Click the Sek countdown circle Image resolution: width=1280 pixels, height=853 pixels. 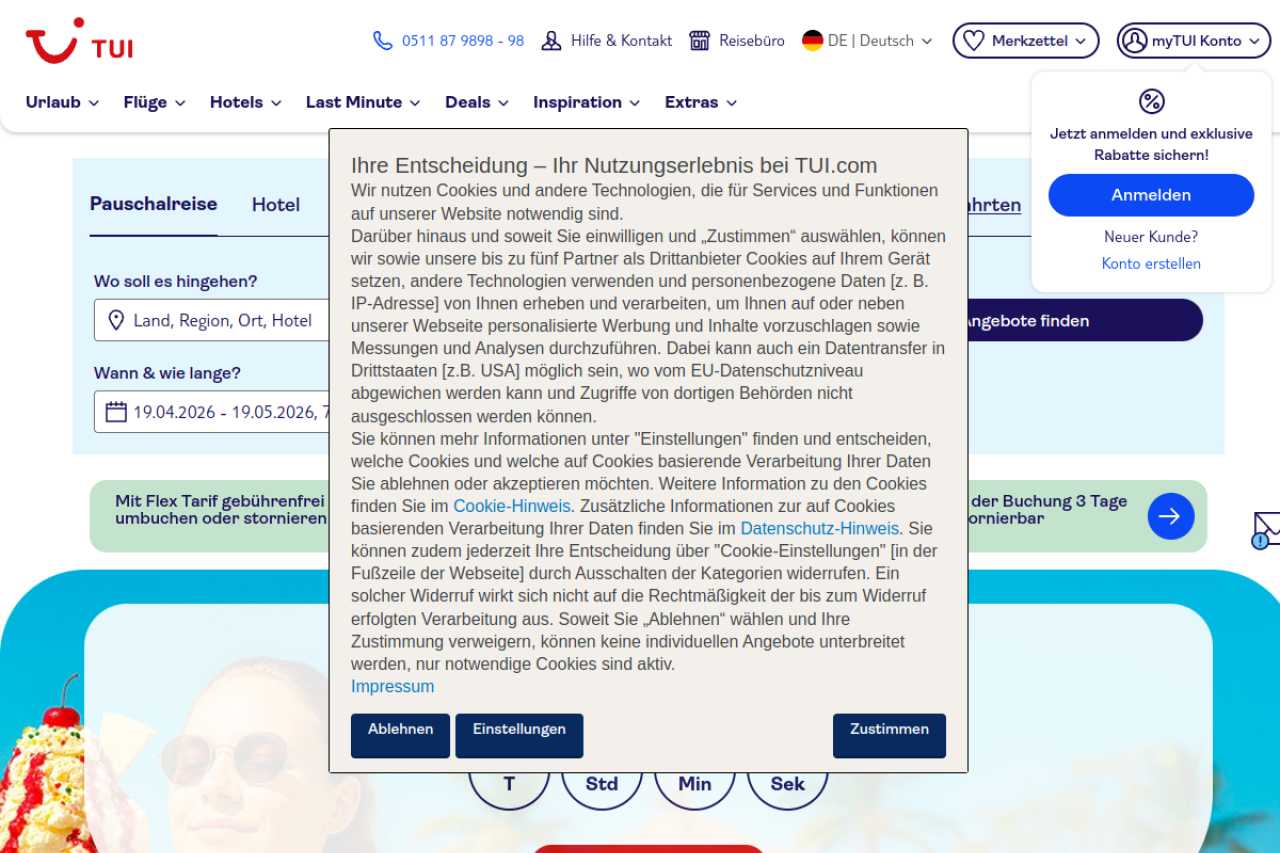(x=788, y=784)
